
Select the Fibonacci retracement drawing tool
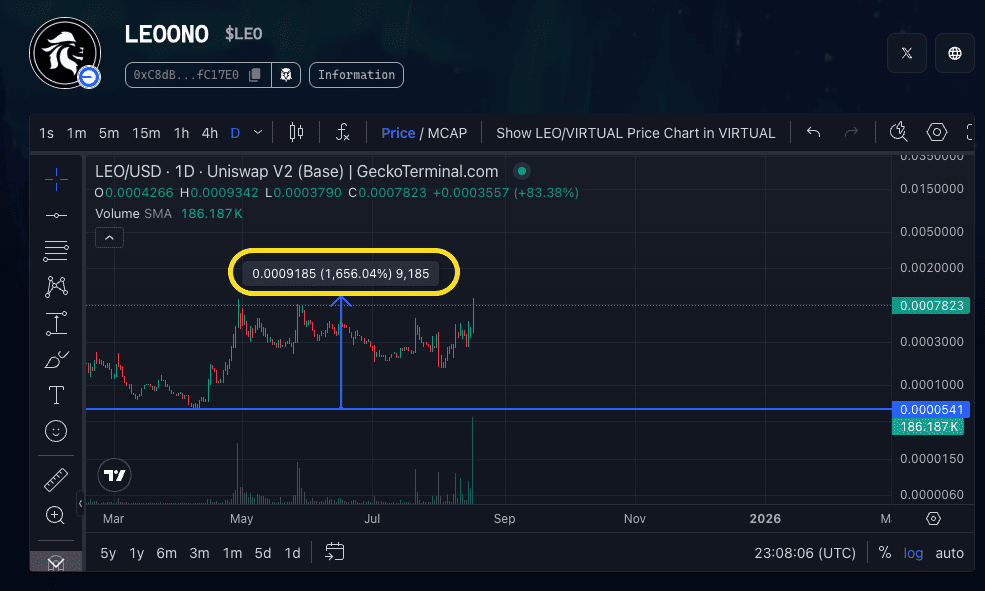[56, 251]
